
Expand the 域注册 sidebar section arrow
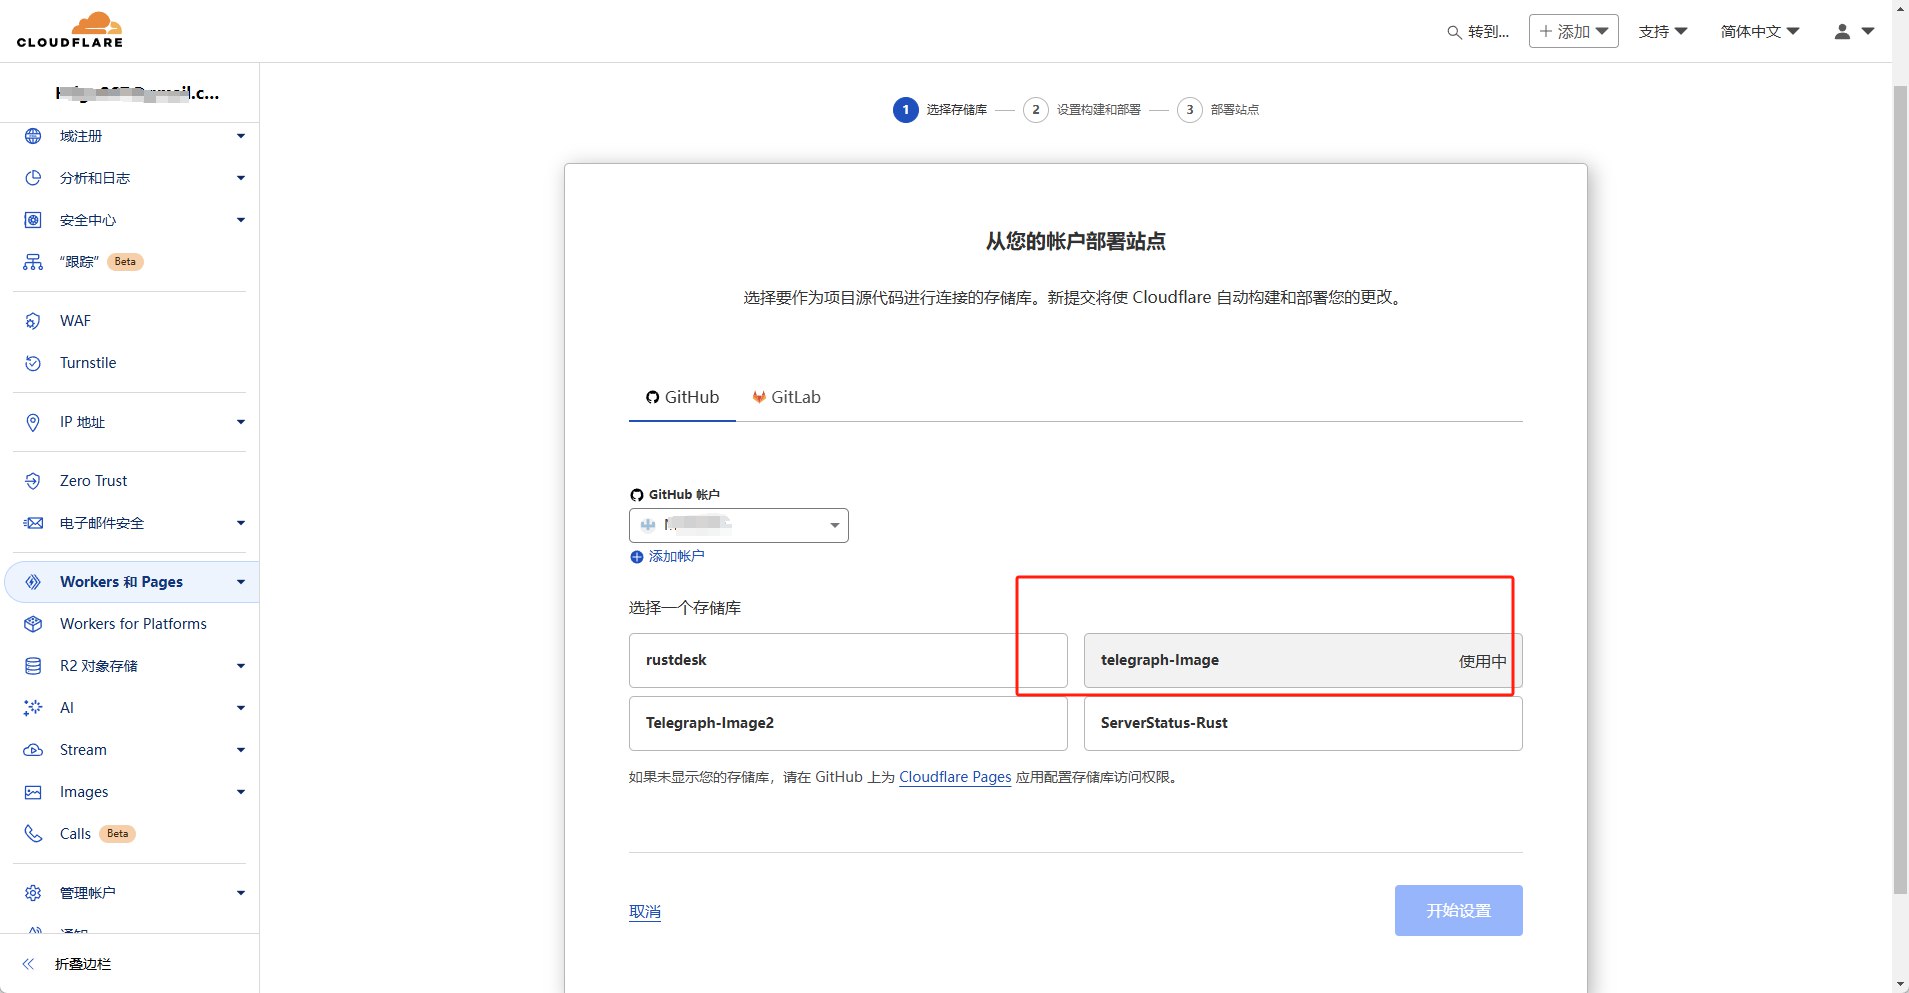(x=241, y=136)
